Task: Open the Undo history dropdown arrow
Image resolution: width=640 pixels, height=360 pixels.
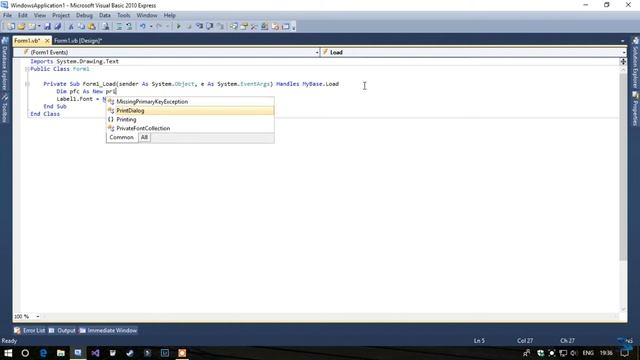Action: [x=151, y=27]
